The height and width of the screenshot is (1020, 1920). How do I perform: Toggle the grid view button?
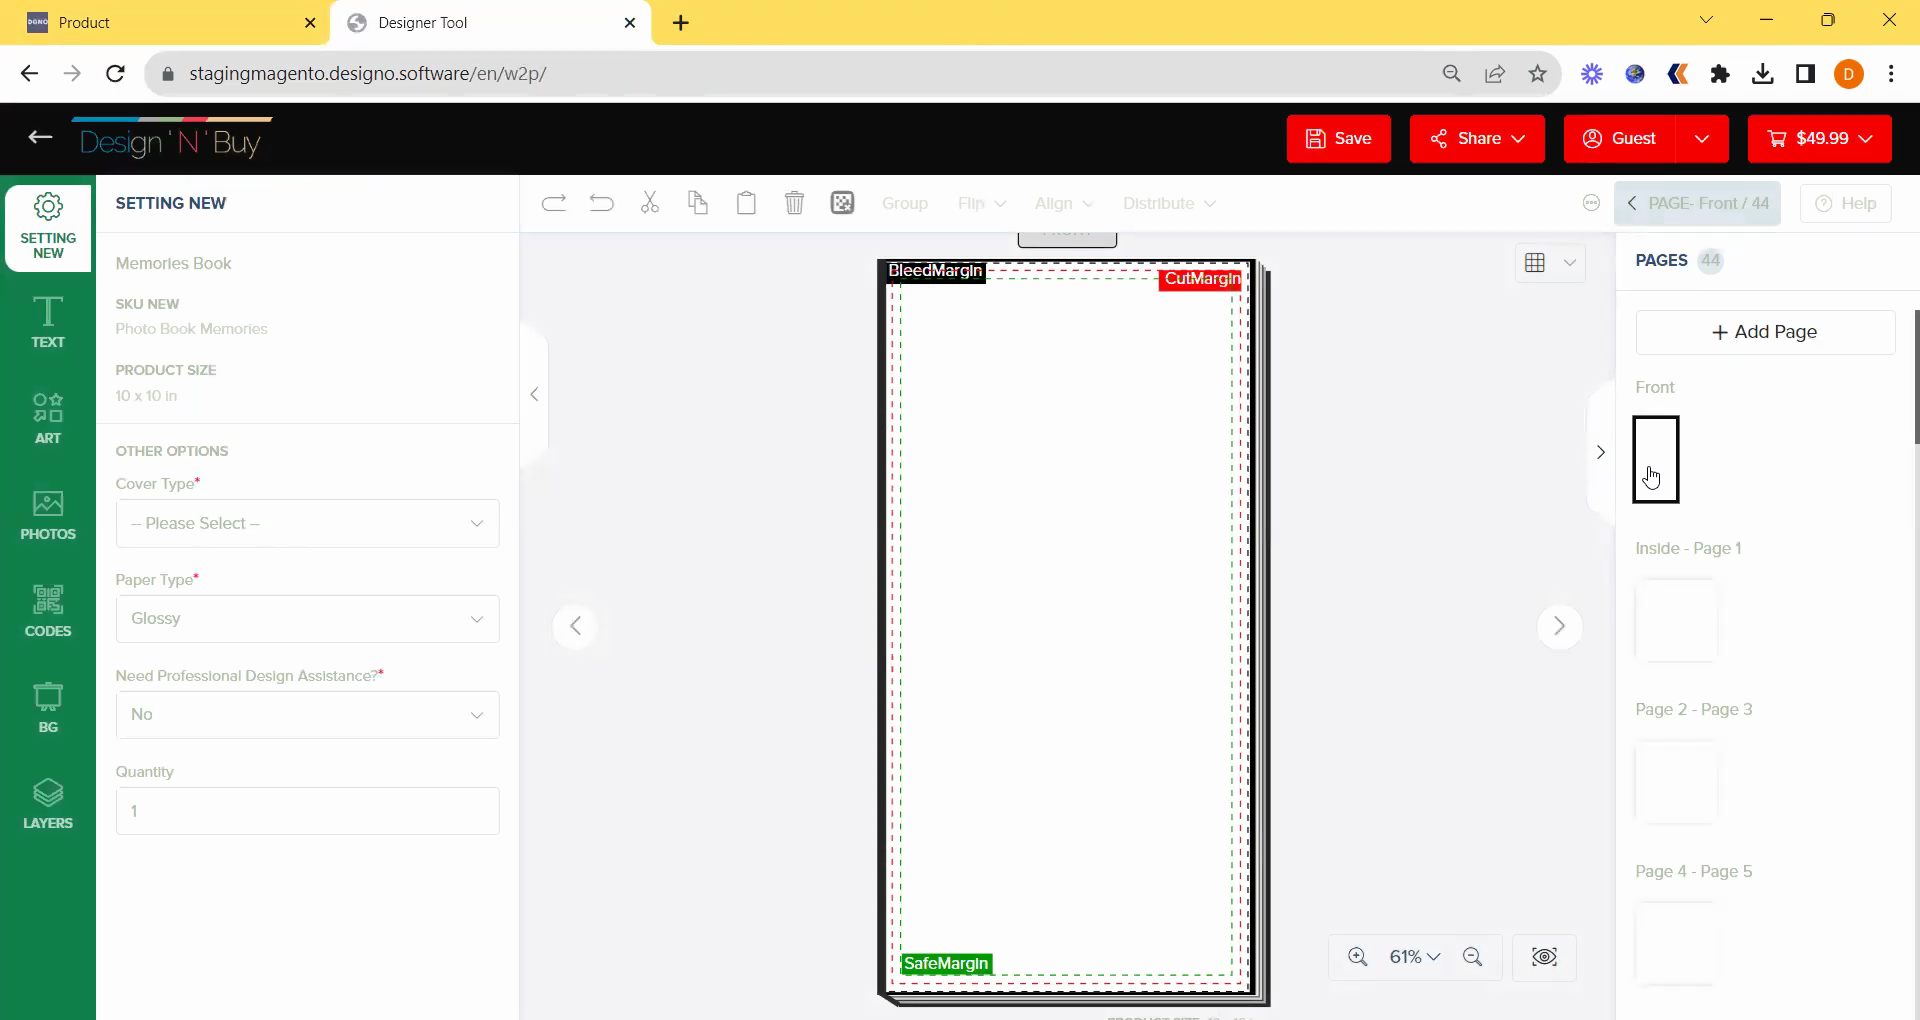pyautogui.click(x=1535, y=262)
